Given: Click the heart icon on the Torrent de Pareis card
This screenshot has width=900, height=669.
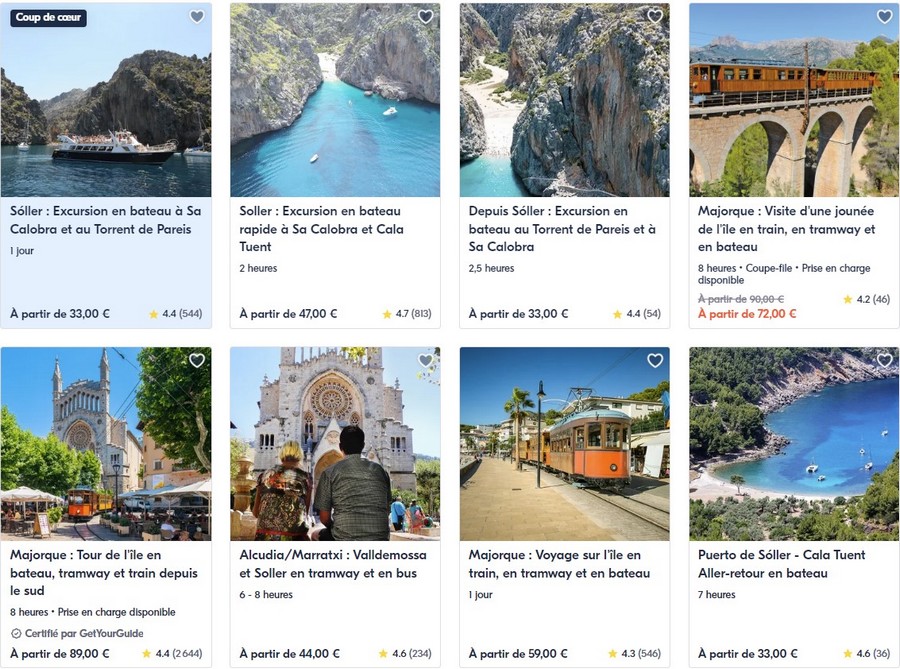Looking at the screenshot, I should [x=655, y=17].
